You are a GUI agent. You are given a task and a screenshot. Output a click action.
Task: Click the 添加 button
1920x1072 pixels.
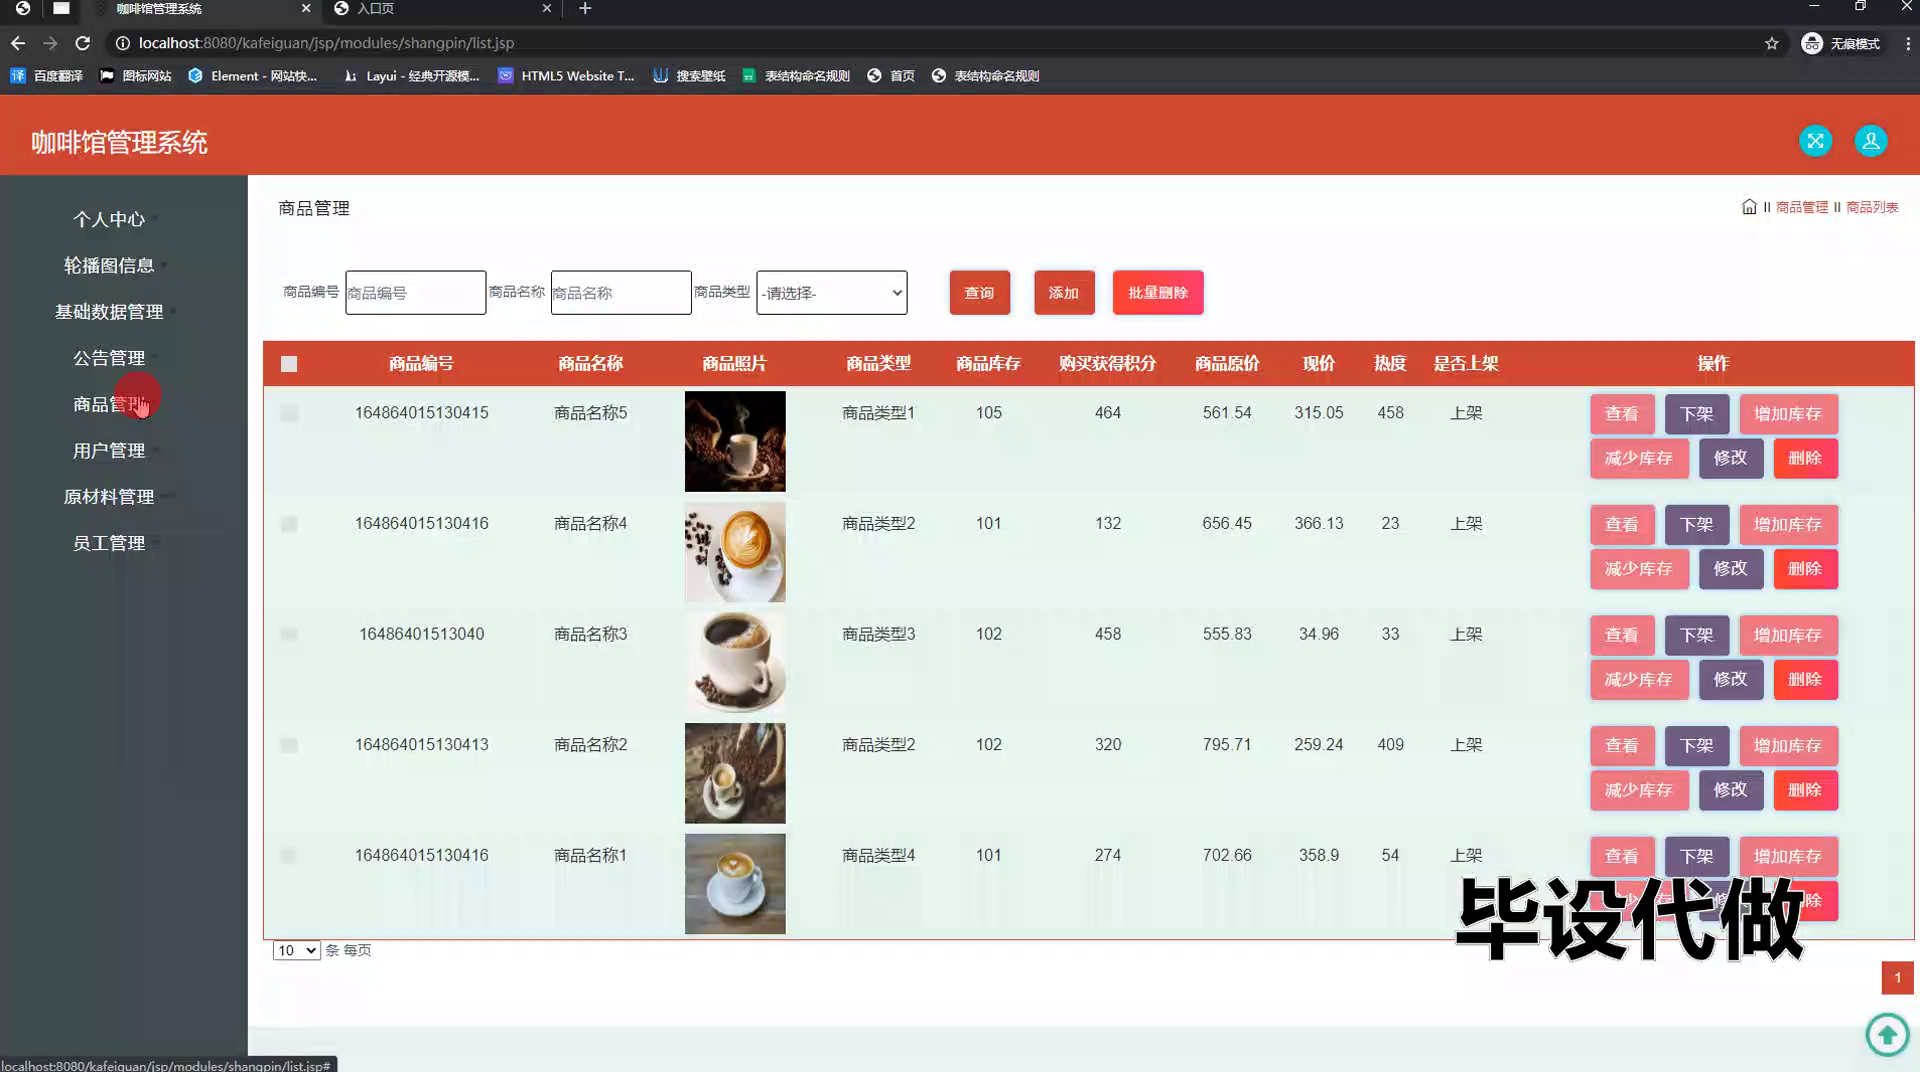click(x=1064, y=293)
